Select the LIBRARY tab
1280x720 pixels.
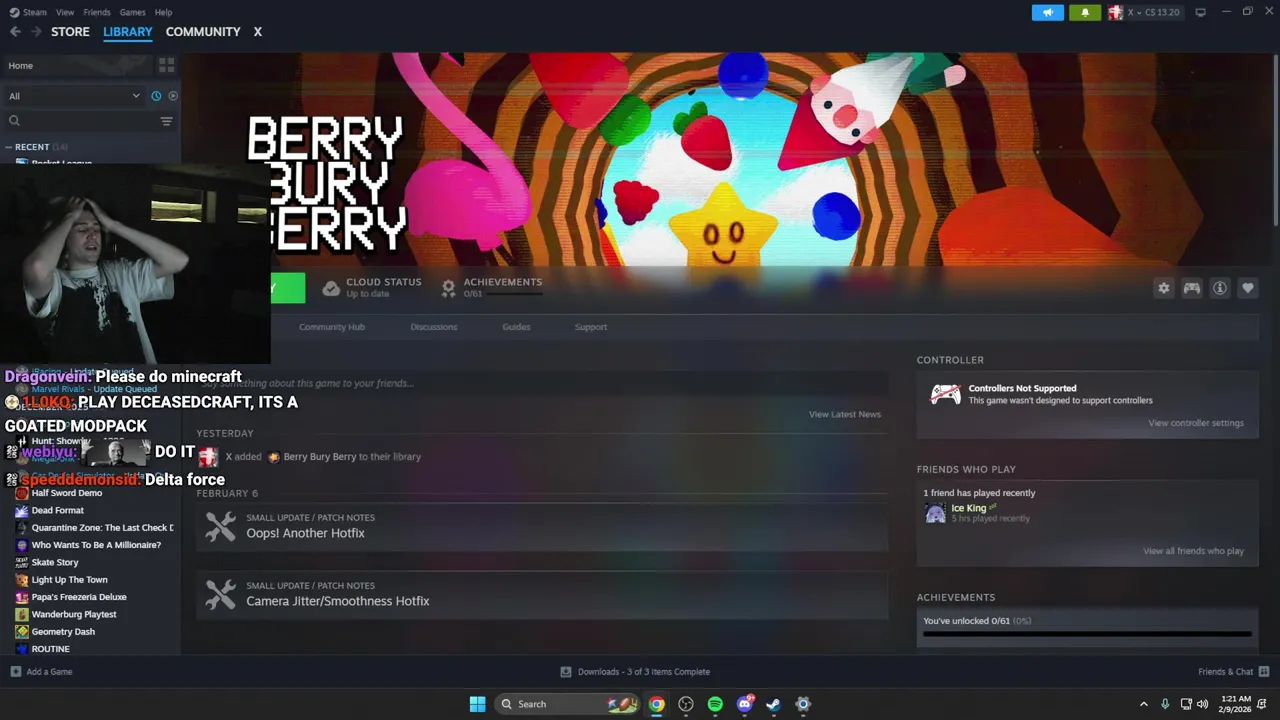(128, 32)
